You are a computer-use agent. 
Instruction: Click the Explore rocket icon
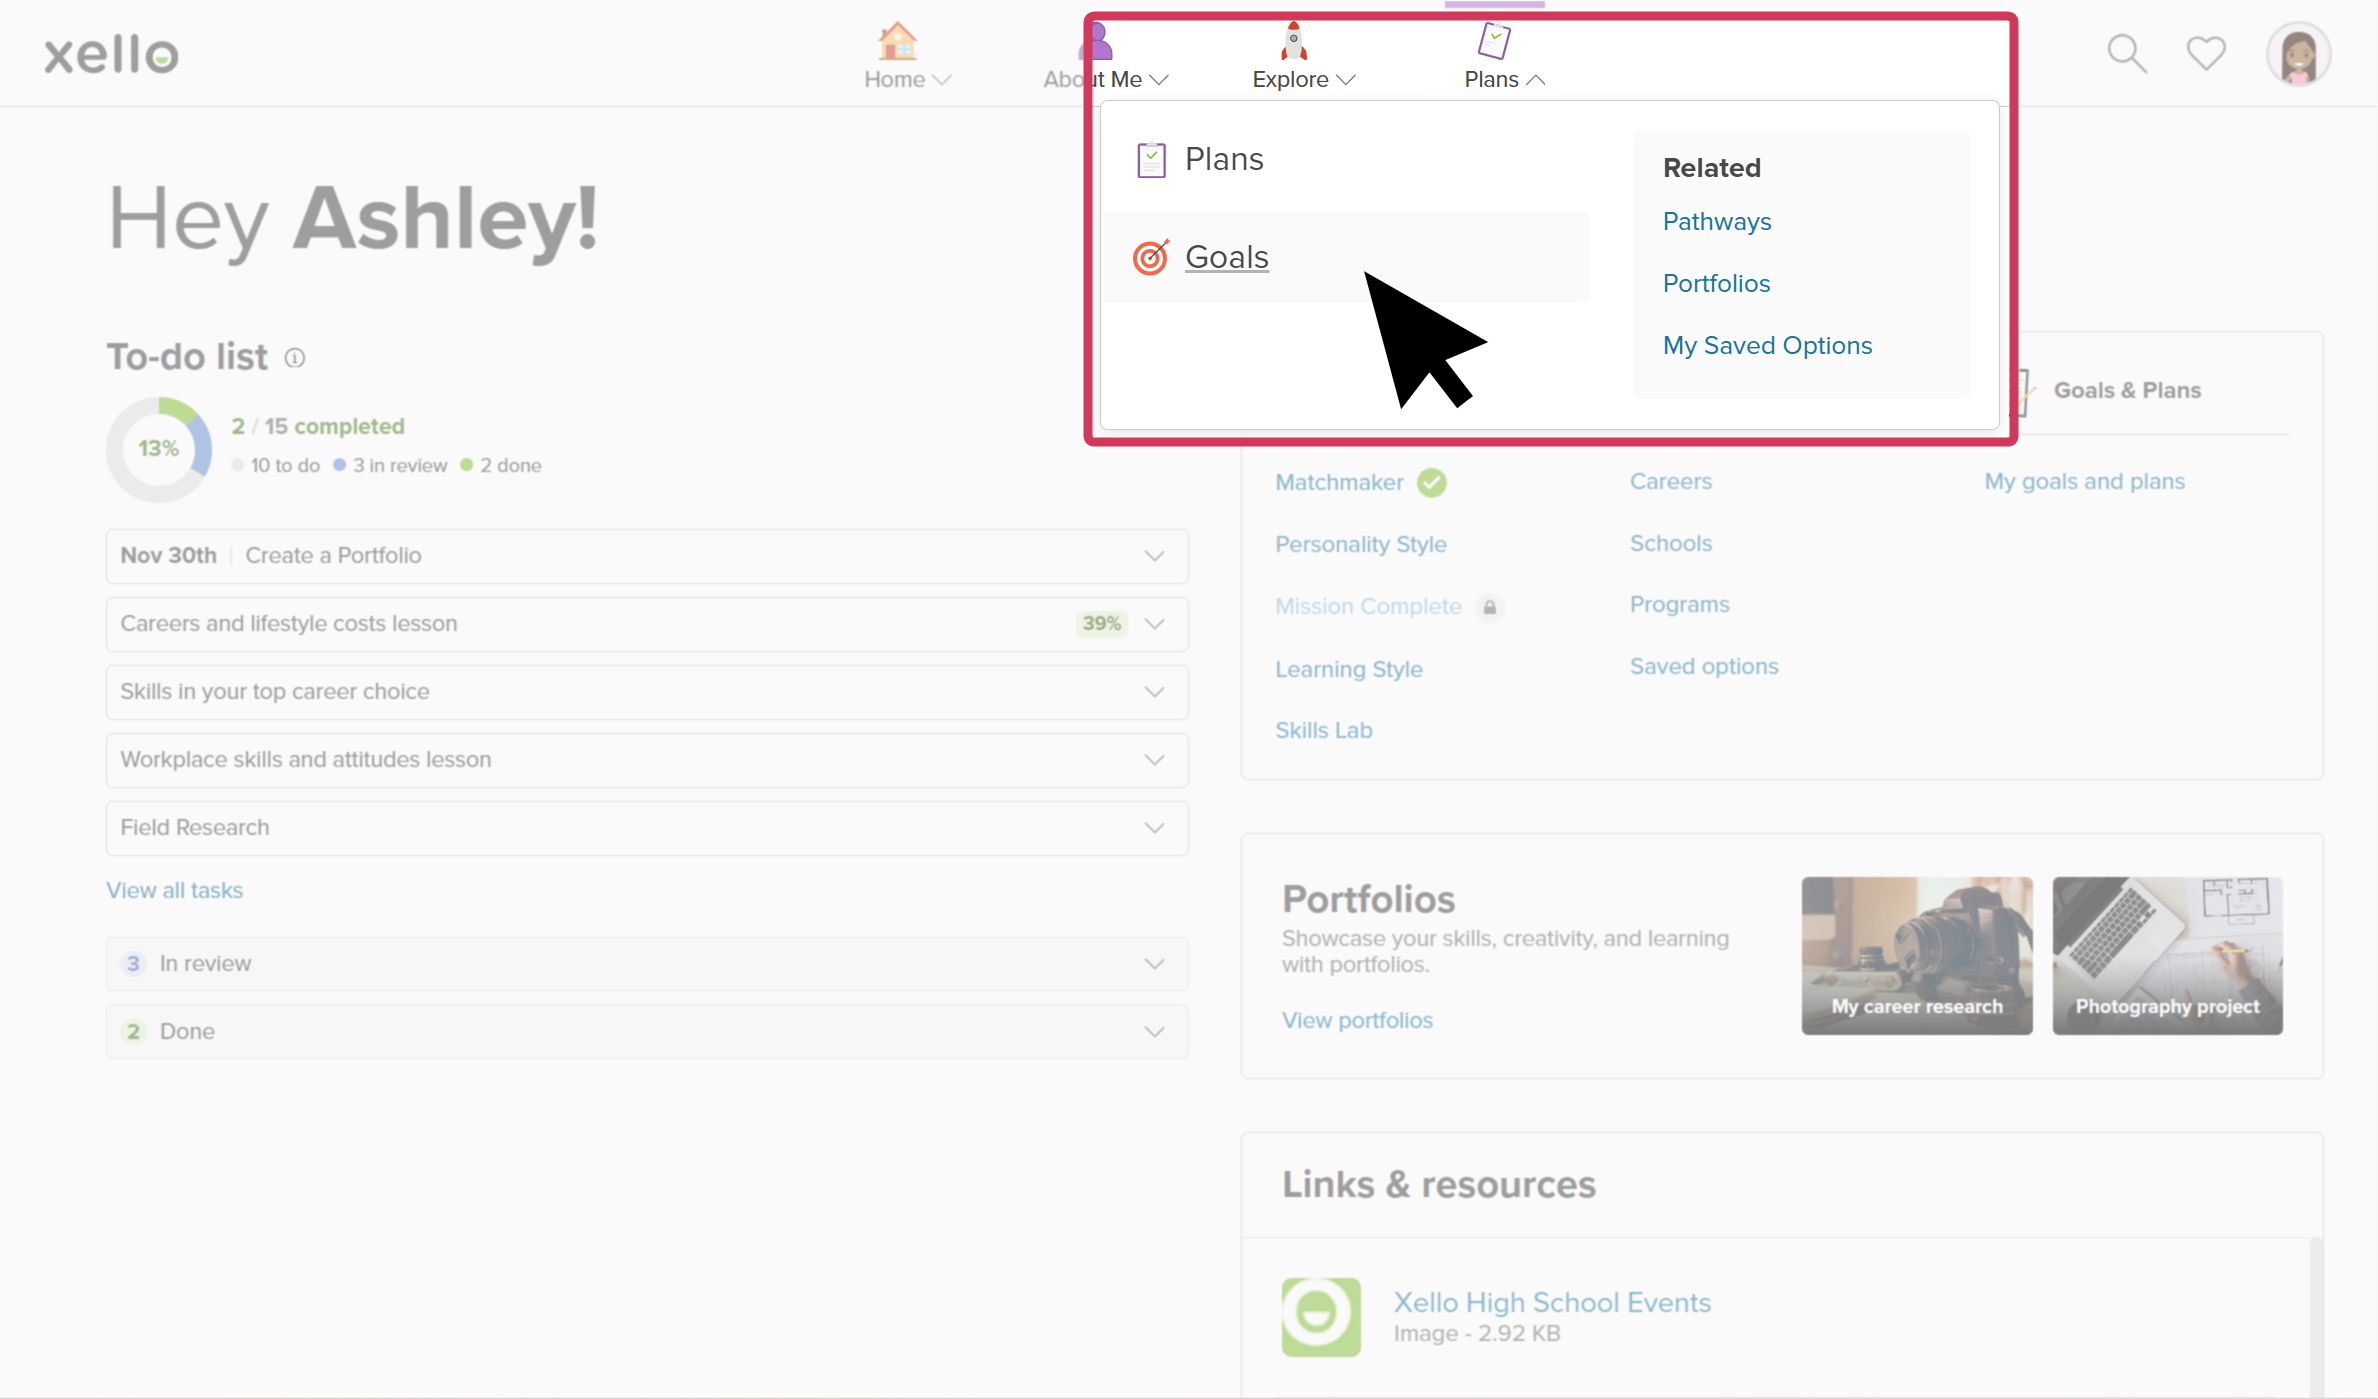tap(1293, 42)
